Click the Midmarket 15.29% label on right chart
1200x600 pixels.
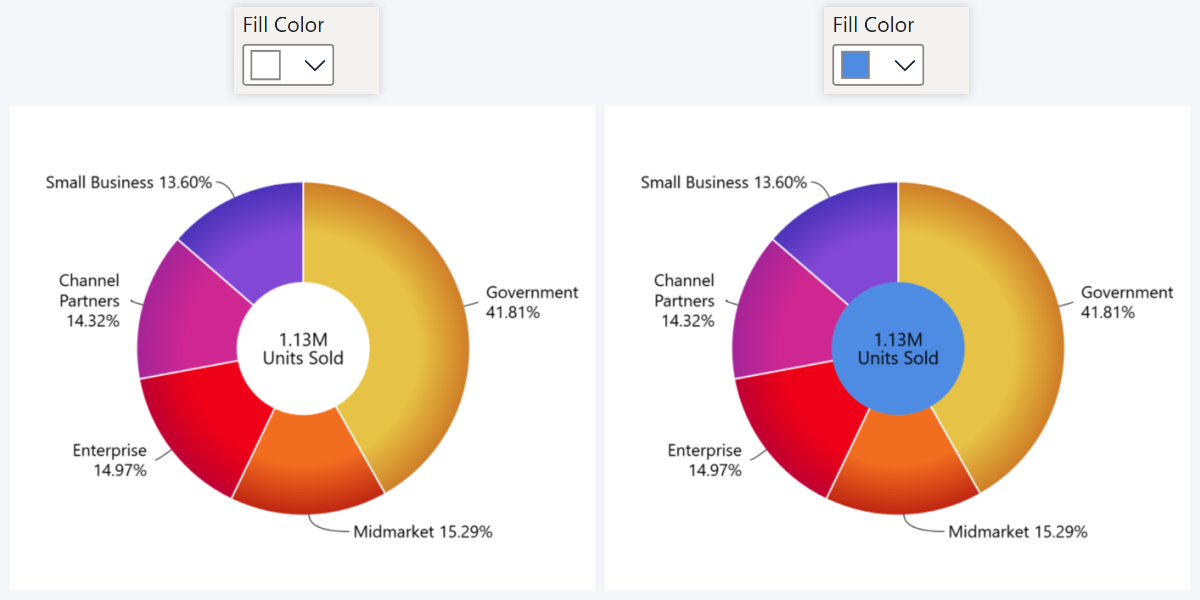(x=1017, y=531)
